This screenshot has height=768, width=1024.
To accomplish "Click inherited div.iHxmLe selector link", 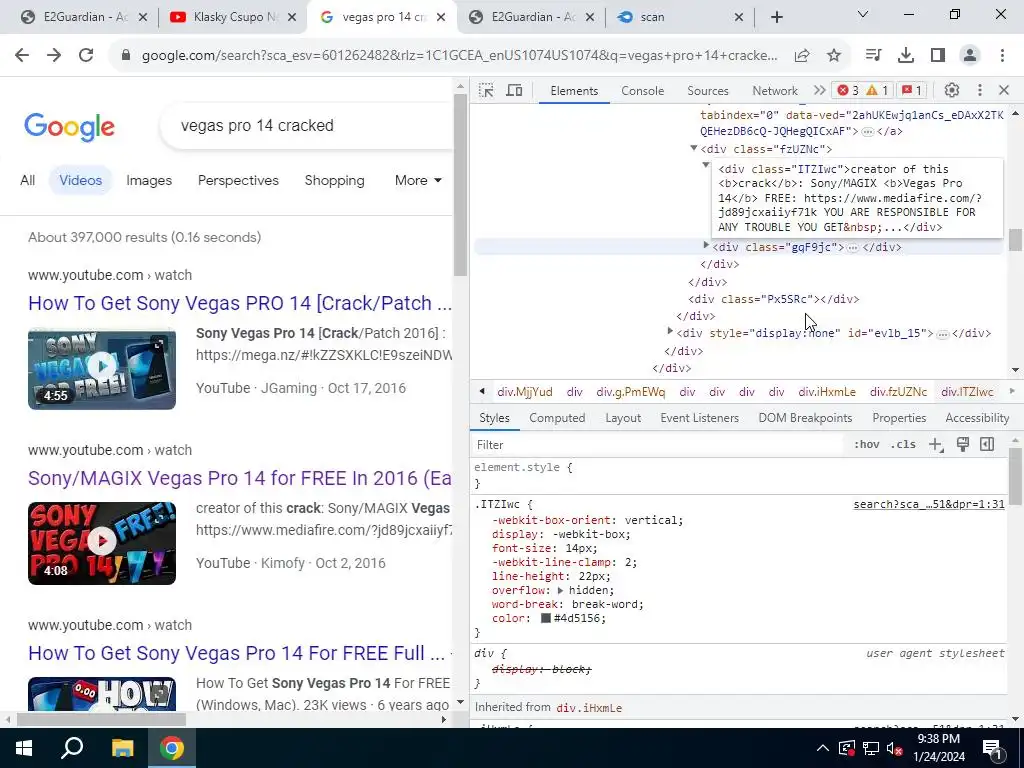I will point(589,707).
